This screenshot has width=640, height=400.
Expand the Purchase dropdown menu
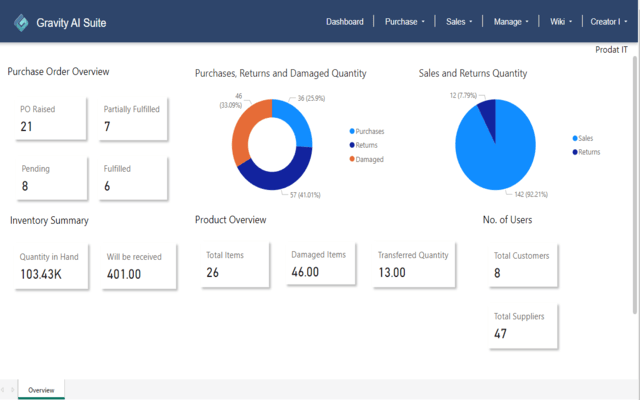click(x=405, y=21)
